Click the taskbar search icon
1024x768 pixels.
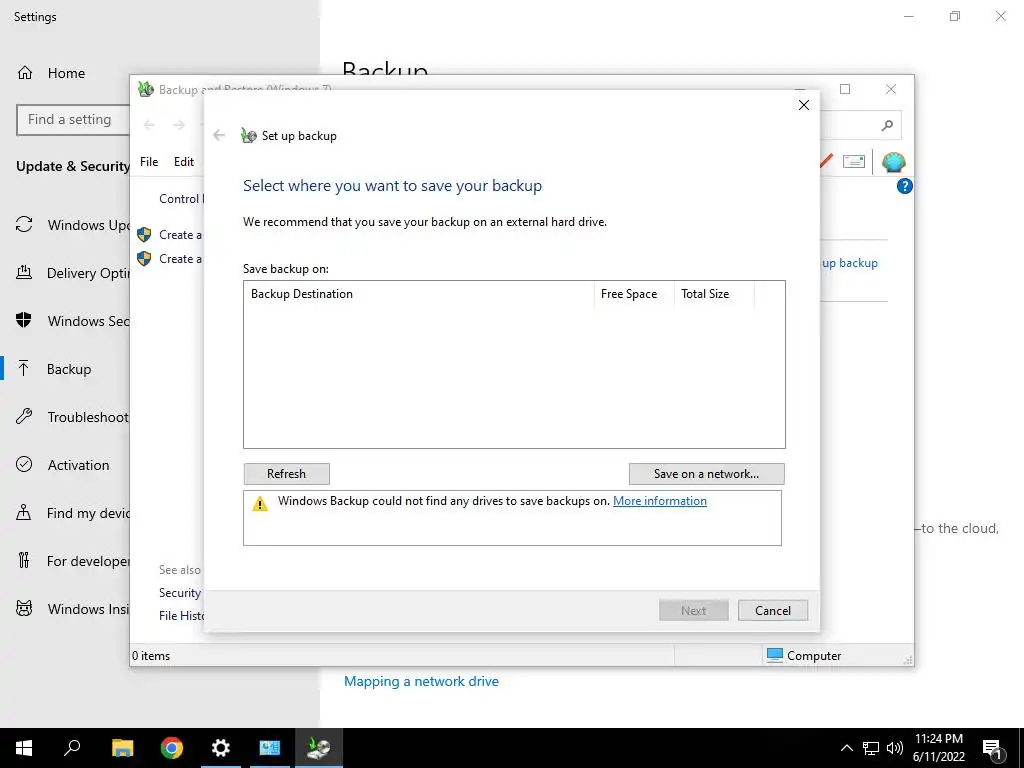click(72, 748)
